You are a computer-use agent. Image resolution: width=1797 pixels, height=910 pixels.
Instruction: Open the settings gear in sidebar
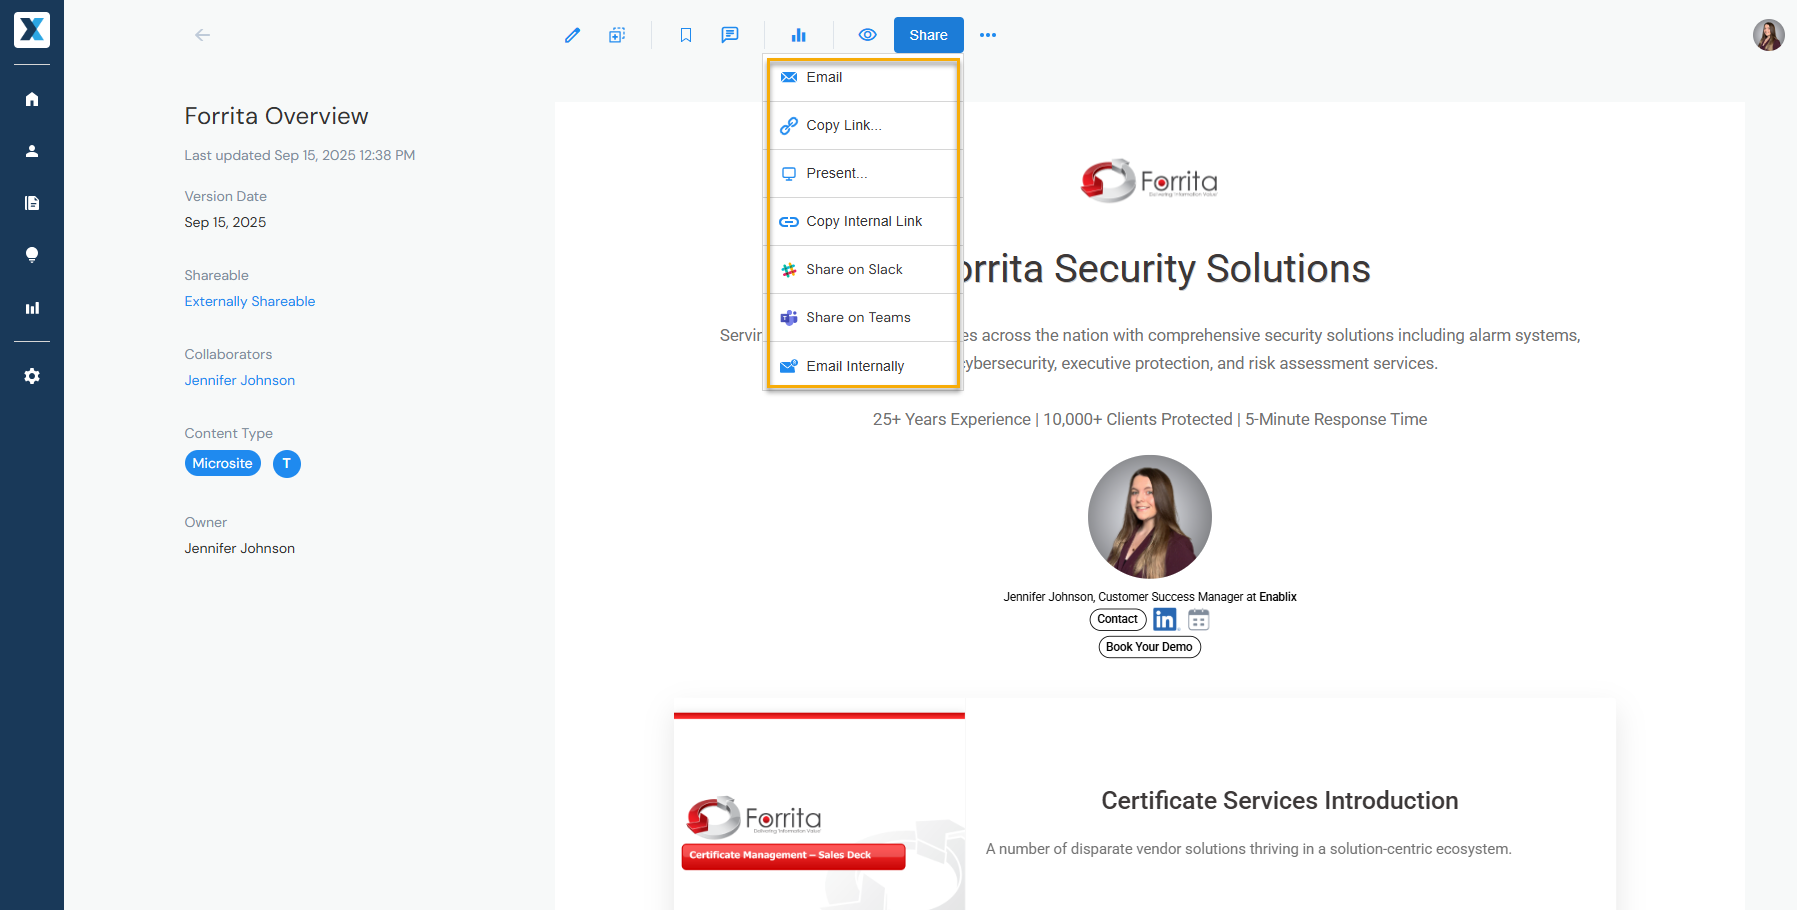pyautogui.click(x=32, y=376)
